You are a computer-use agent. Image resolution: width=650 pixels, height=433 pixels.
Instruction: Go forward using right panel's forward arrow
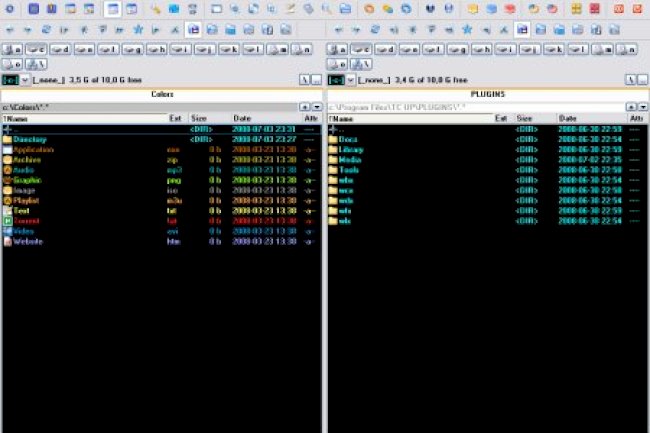pos(357,30)
